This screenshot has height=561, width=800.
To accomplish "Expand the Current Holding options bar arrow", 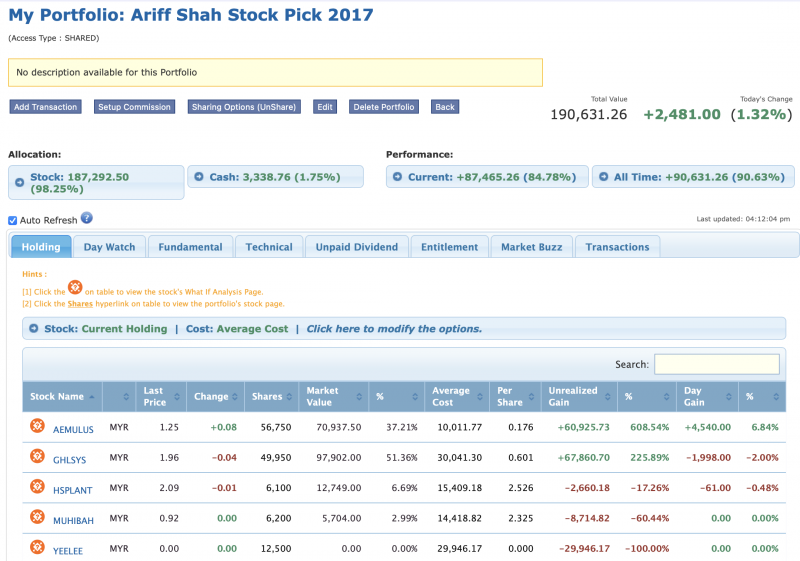I will pyautogui.click(x=33, y=329).
